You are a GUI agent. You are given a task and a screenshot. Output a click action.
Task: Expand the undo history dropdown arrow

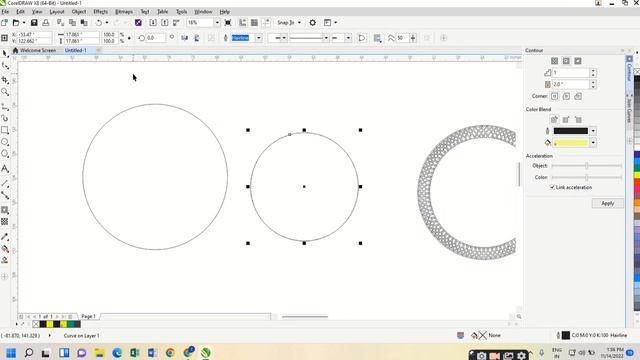[107, 22]
